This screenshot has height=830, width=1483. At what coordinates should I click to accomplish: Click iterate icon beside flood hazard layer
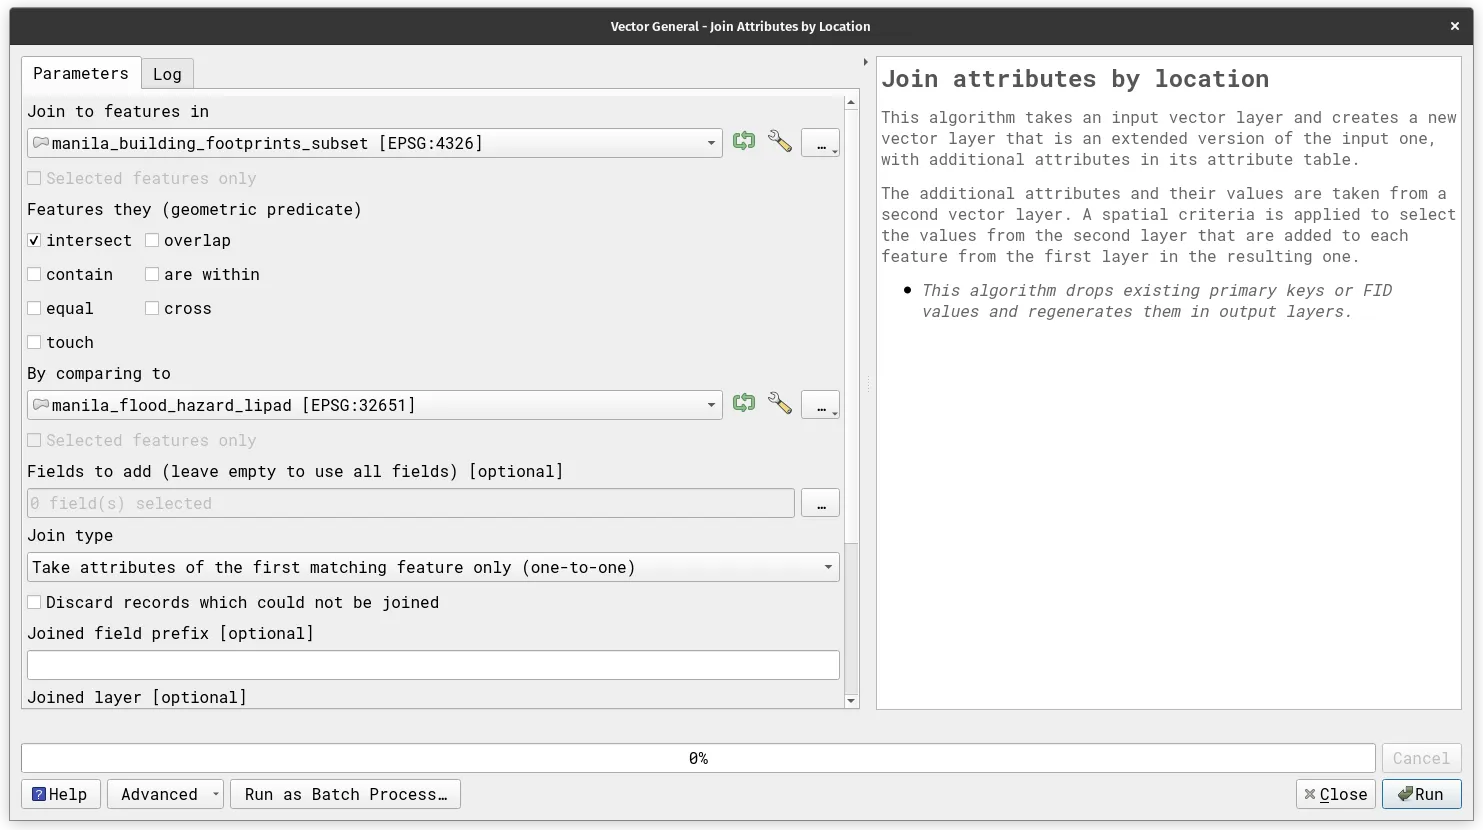743,404
